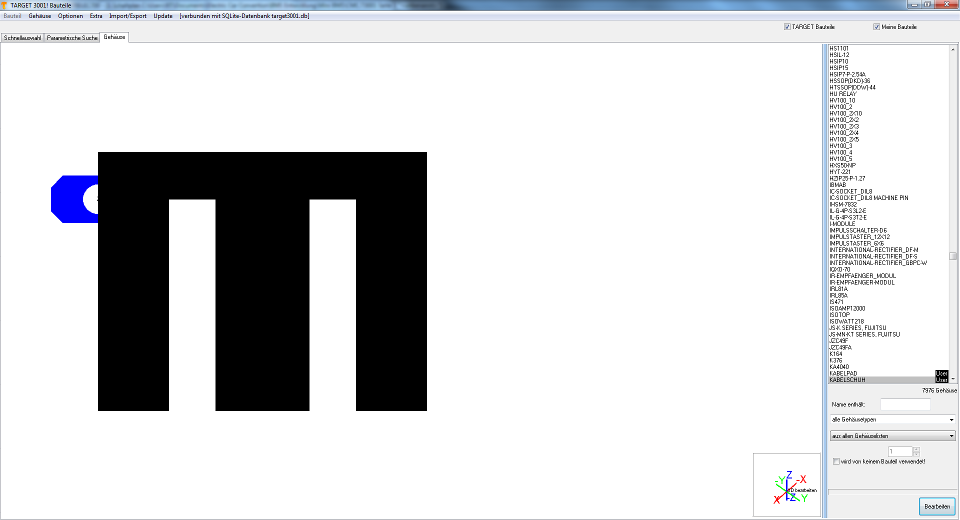The height and width of the screenshot is (520, 960).
Task: Open the Bauteil menu
Action: pyautogui.click(x=12, y=16)
